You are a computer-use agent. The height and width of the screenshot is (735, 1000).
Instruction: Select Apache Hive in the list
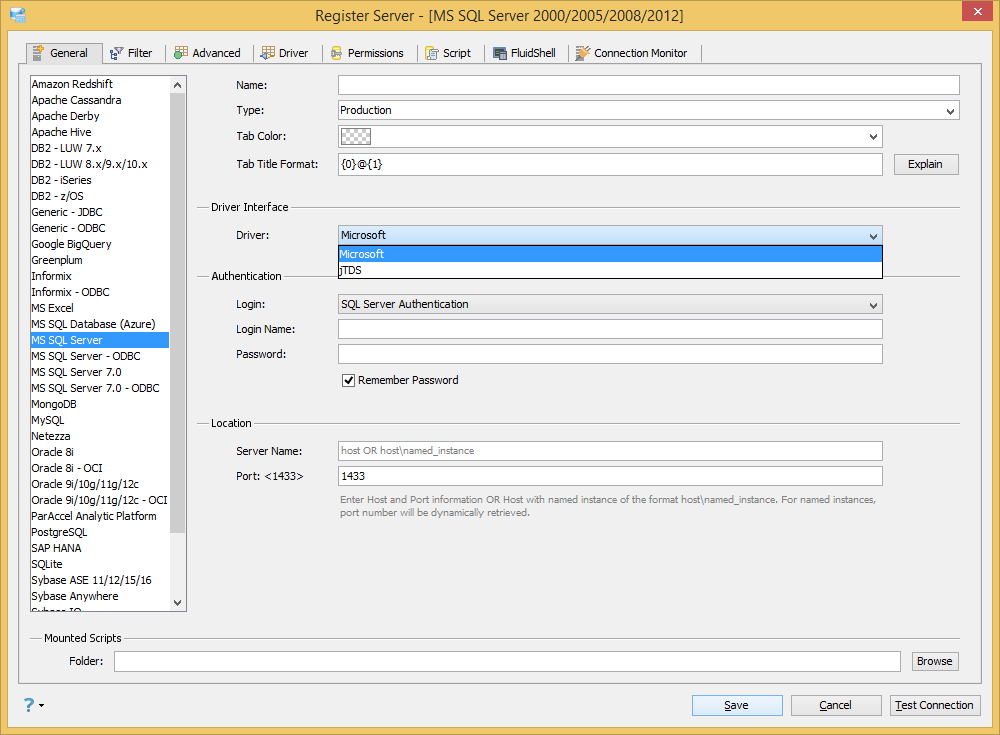pyautogui.click(x=100, y=132)
